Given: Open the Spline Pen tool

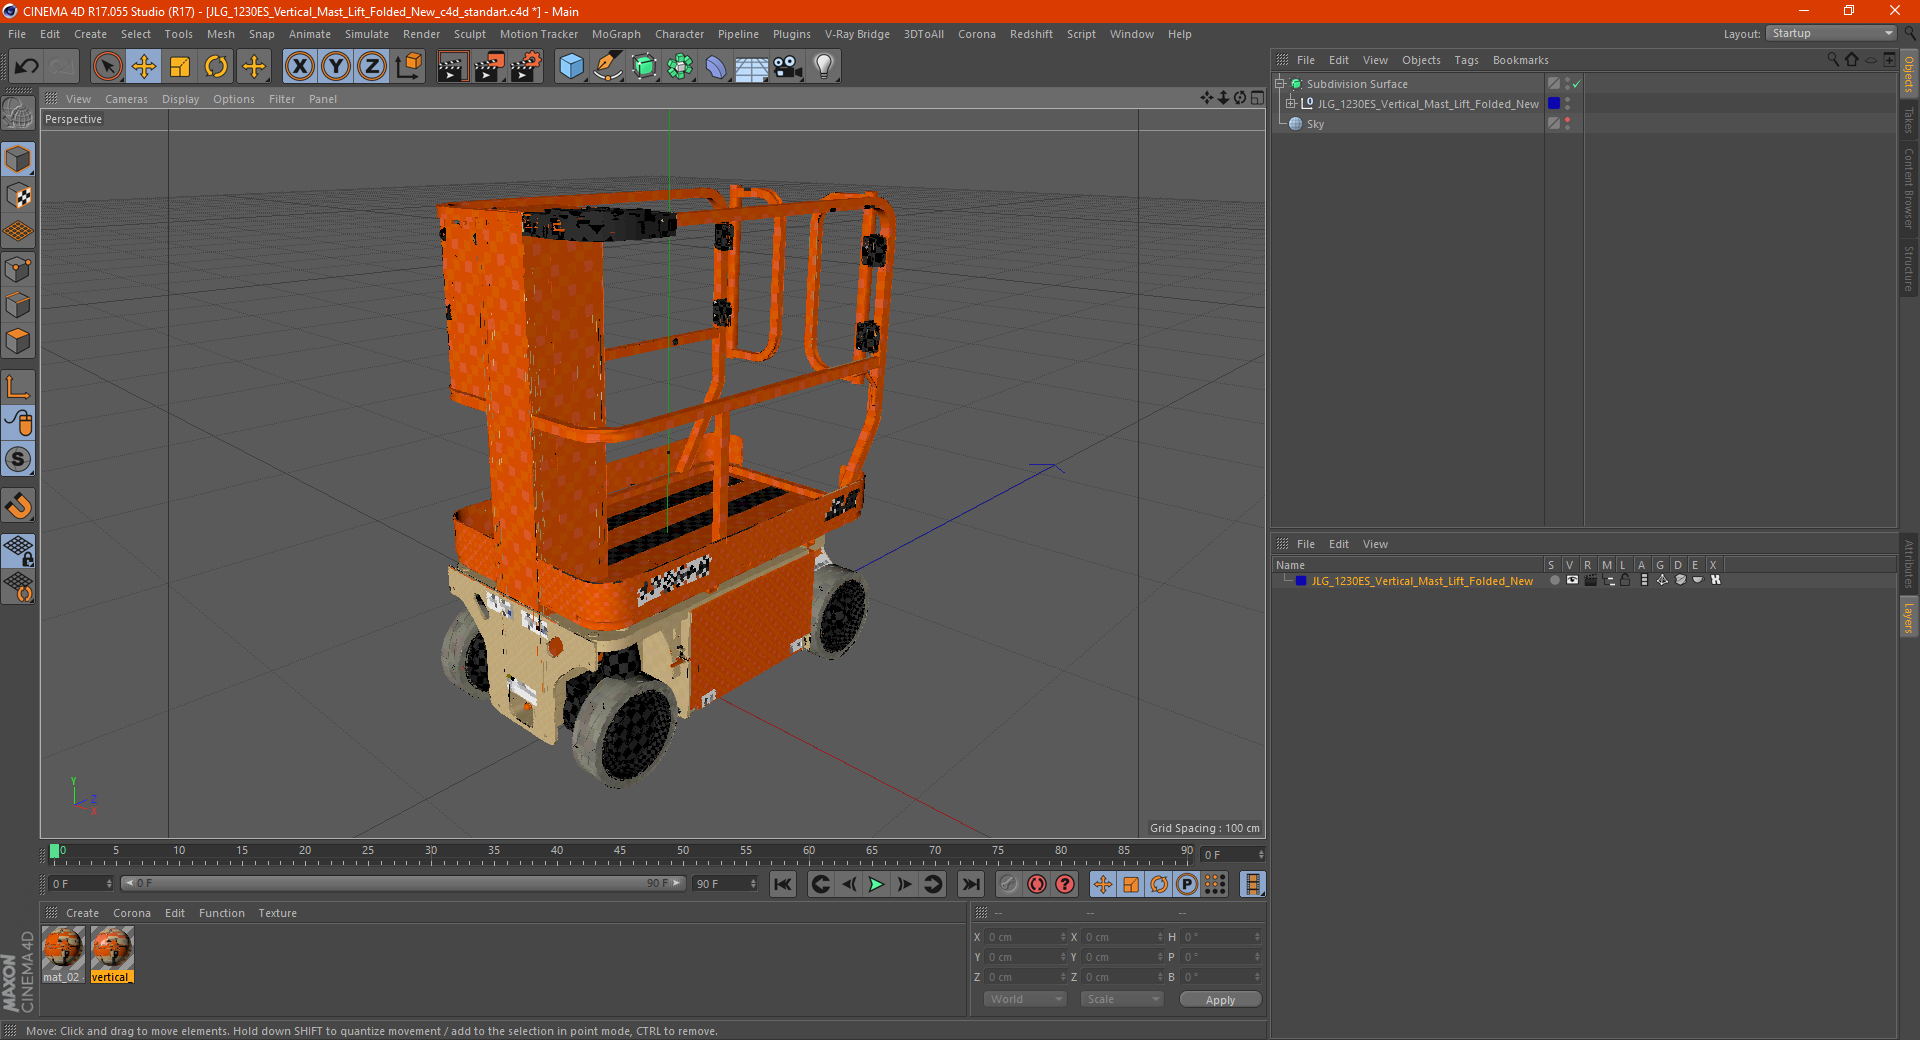Looking at the screenshot, I should coord(607,67).
